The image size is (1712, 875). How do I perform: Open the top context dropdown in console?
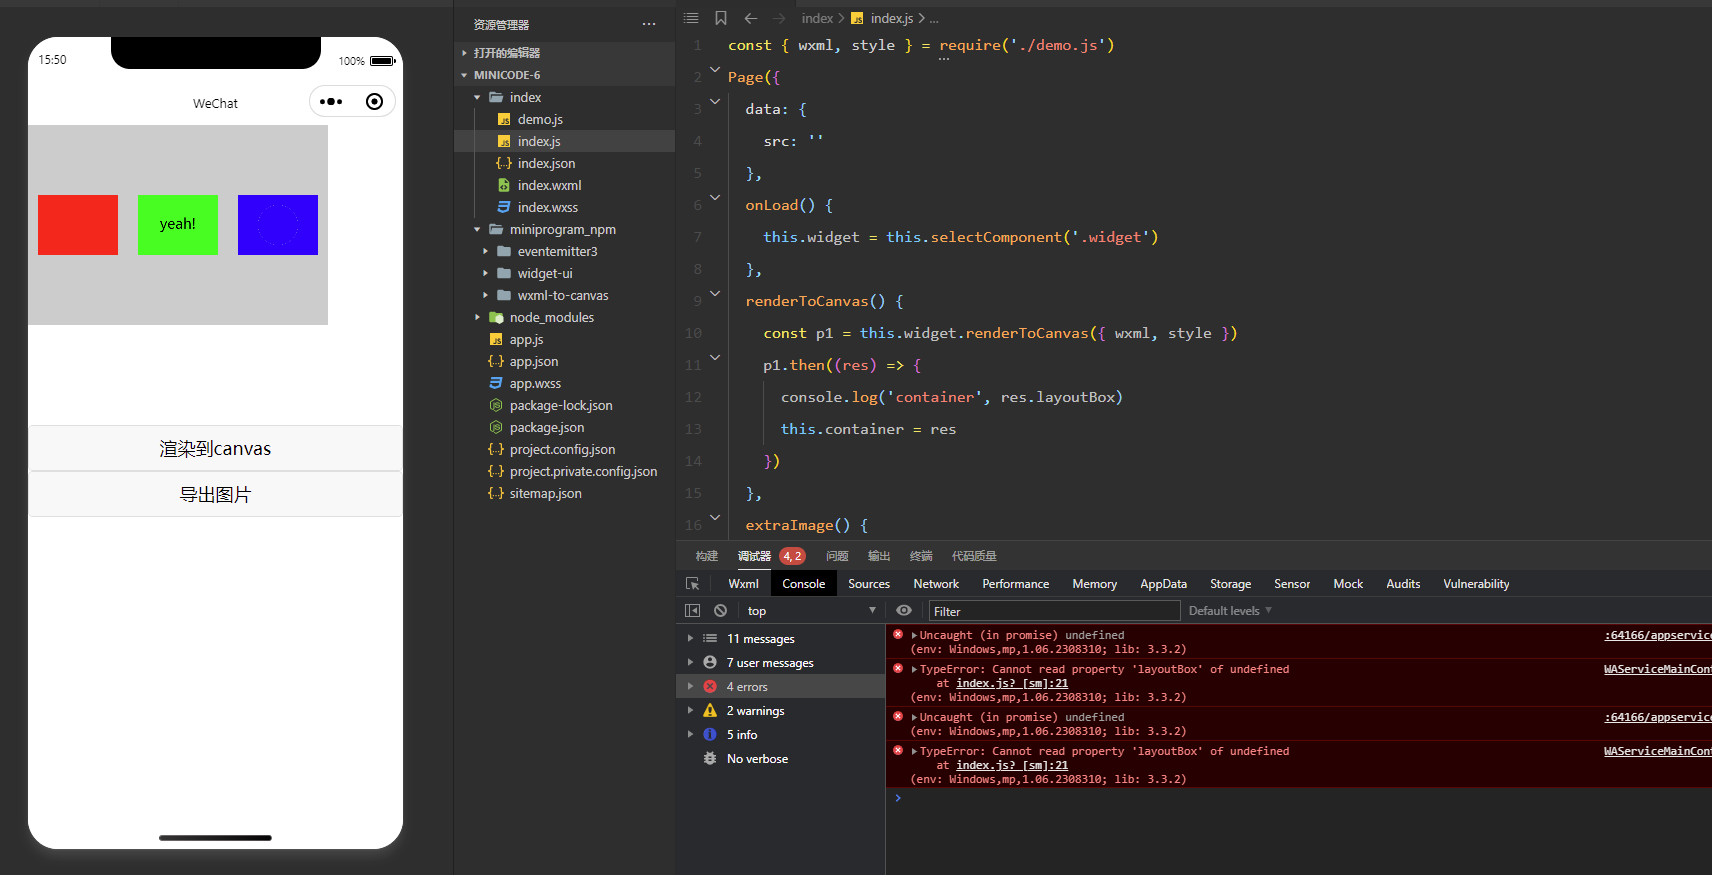(x=811, y=611)
